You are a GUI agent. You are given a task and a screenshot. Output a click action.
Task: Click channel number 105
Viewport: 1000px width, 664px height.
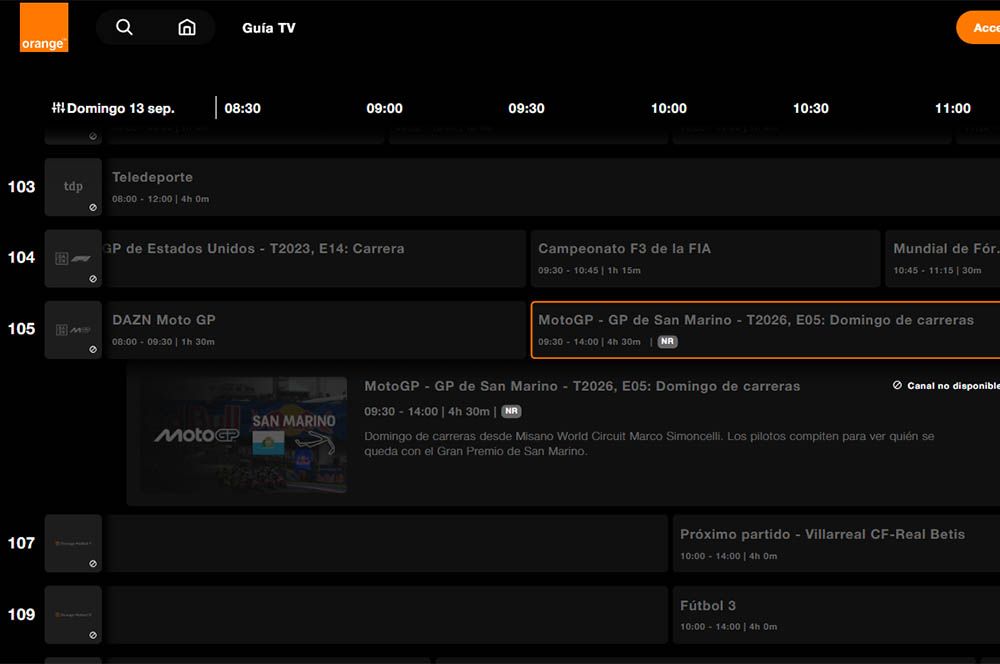tap(21, 329)
